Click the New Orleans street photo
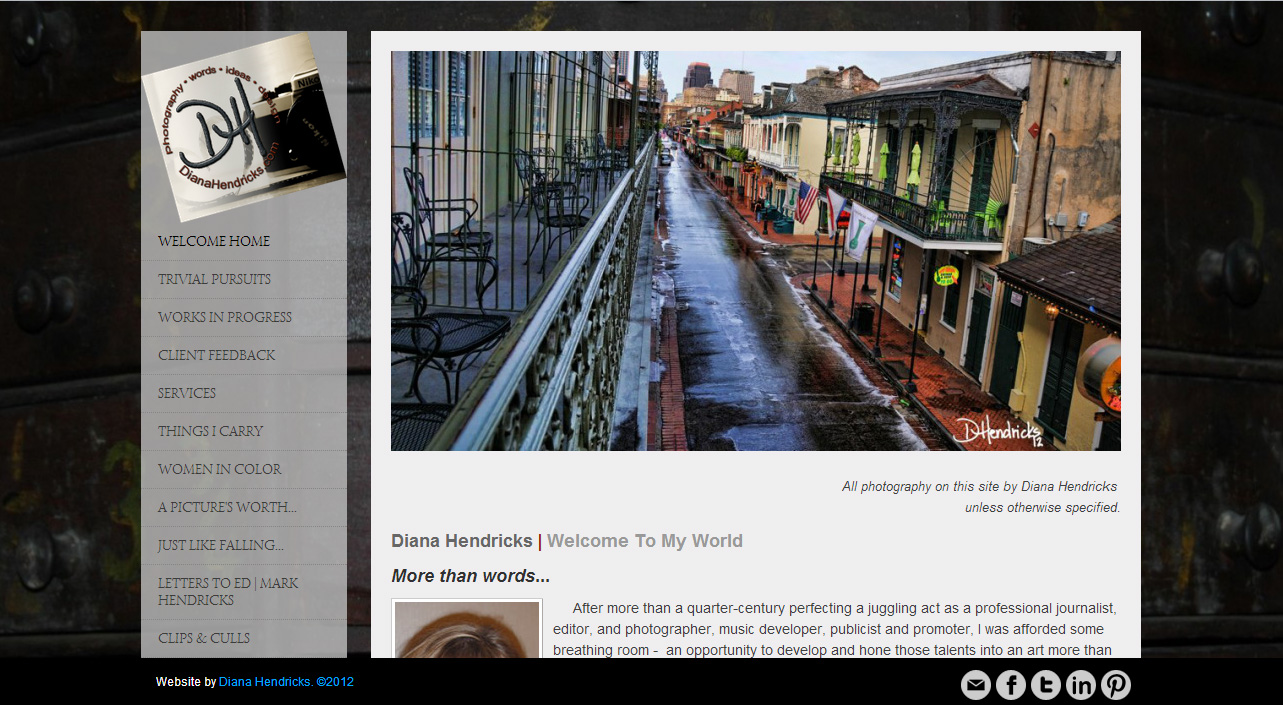The width and height of the screenshot is (1283, 705). point(755,251)
